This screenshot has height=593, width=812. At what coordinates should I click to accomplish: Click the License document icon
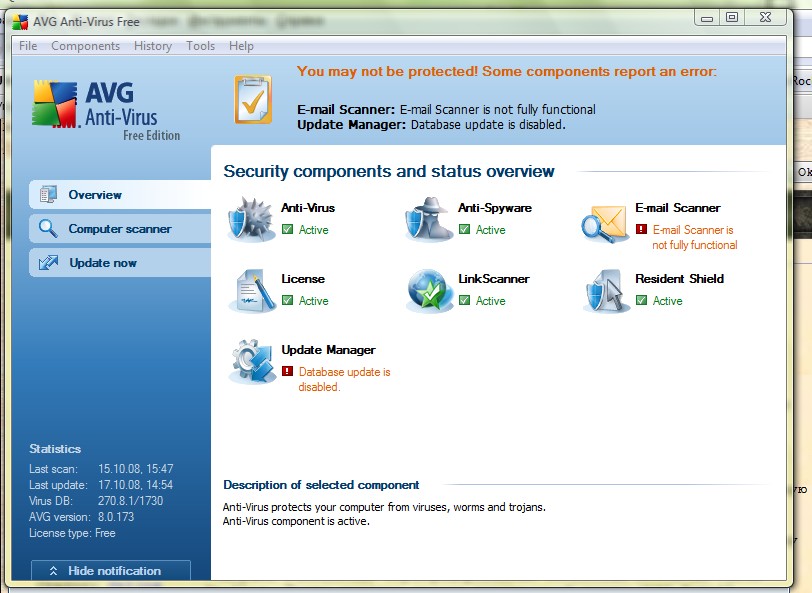click(252, 291)
